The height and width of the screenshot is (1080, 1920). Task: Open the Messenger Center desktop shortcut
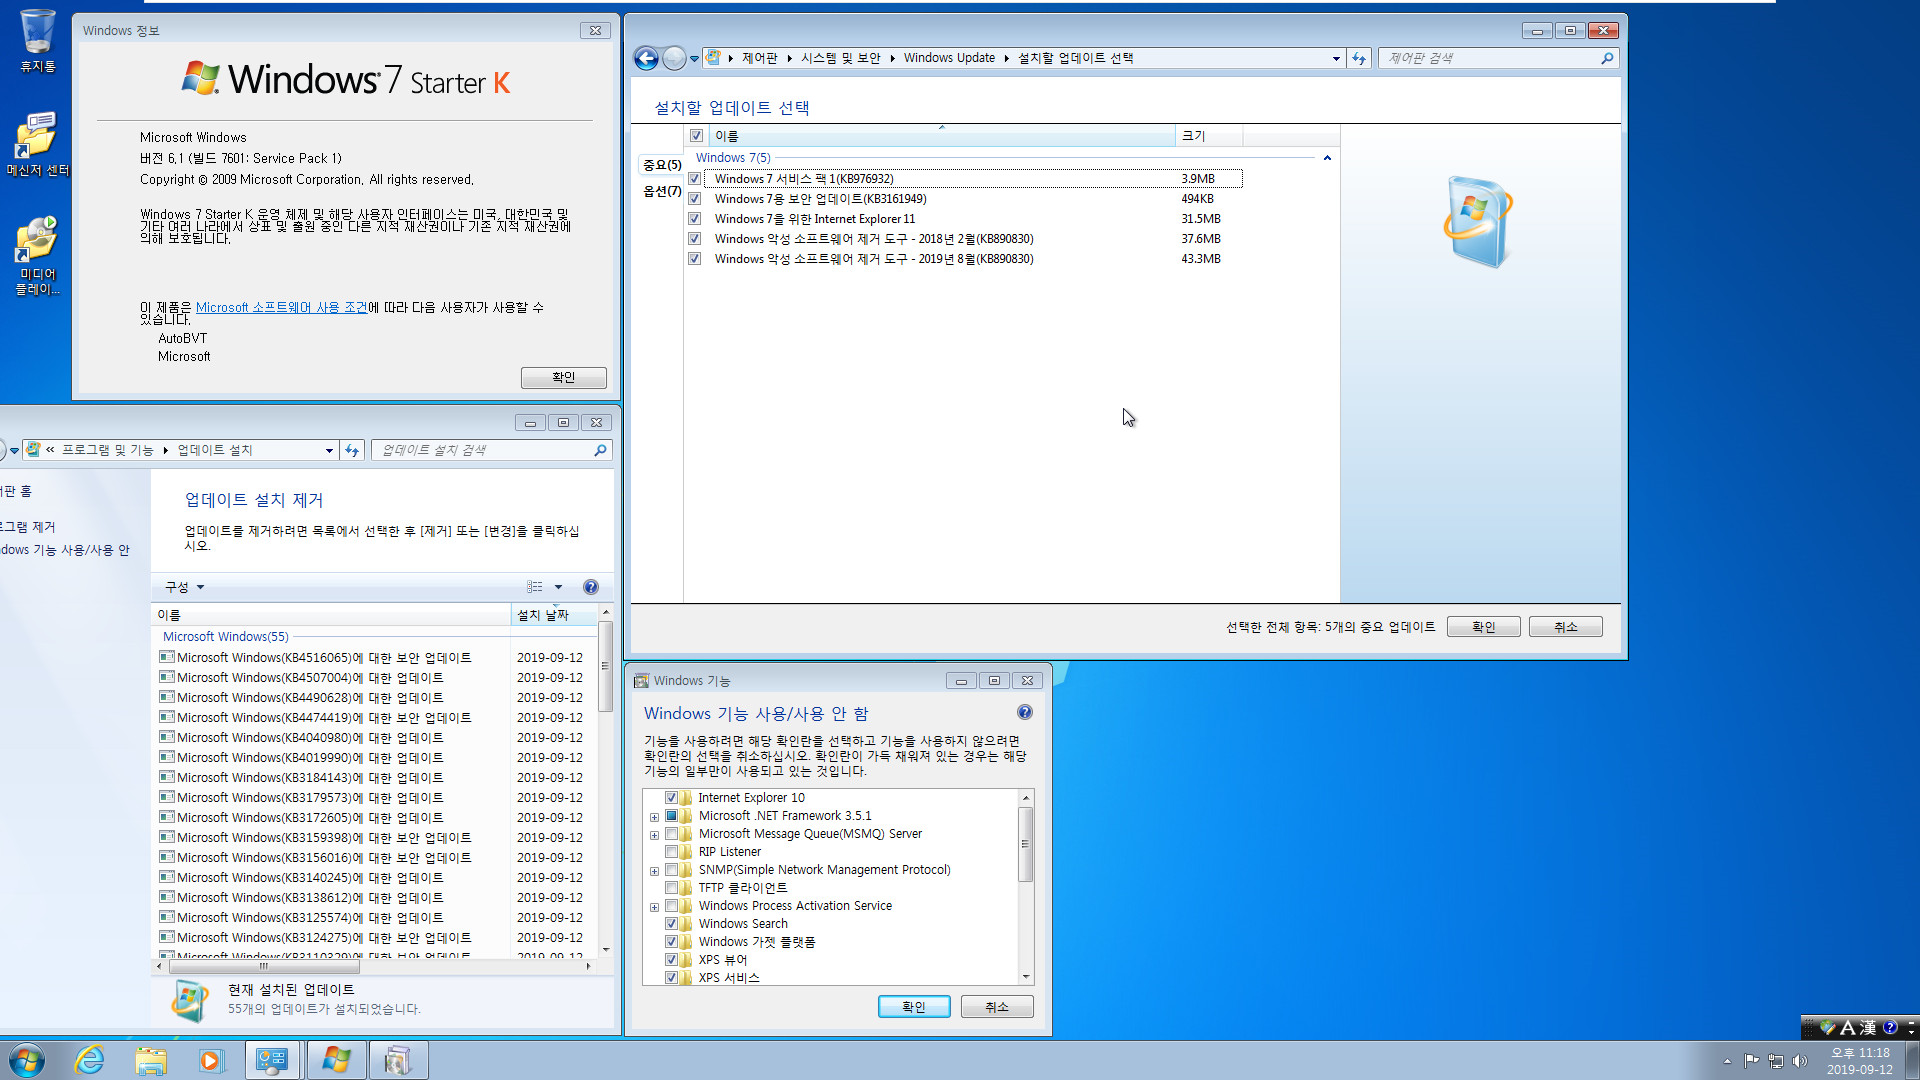coord(37,143)
